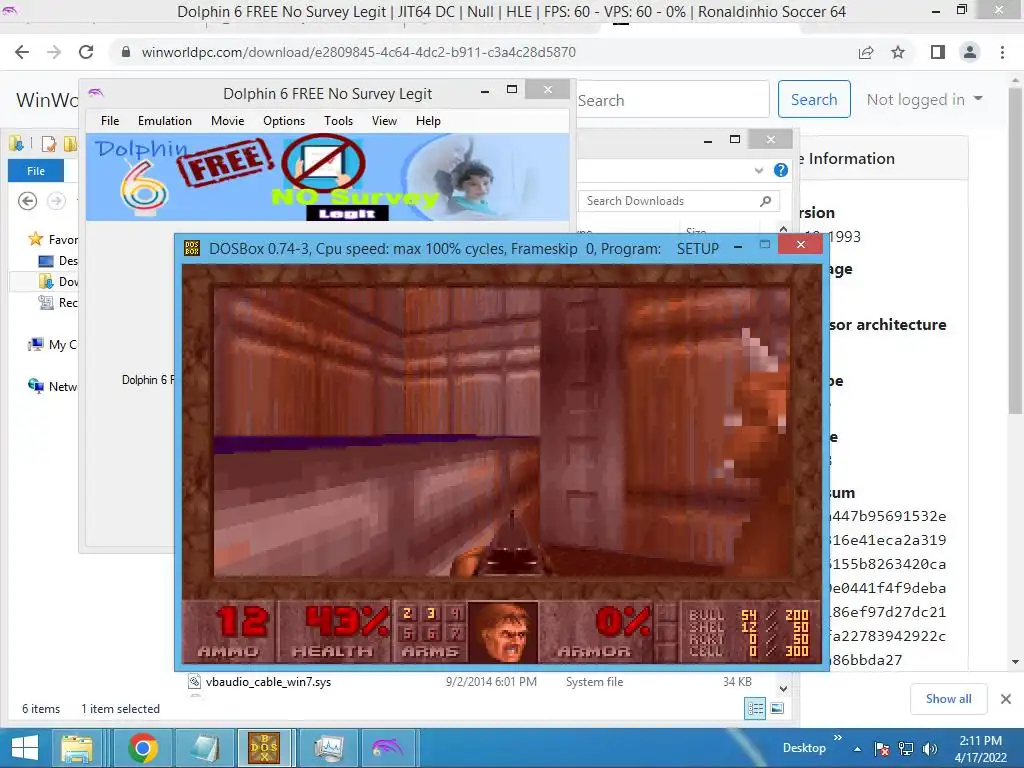Click the System file type cell
1024x768 pixels.
(594, 682)
